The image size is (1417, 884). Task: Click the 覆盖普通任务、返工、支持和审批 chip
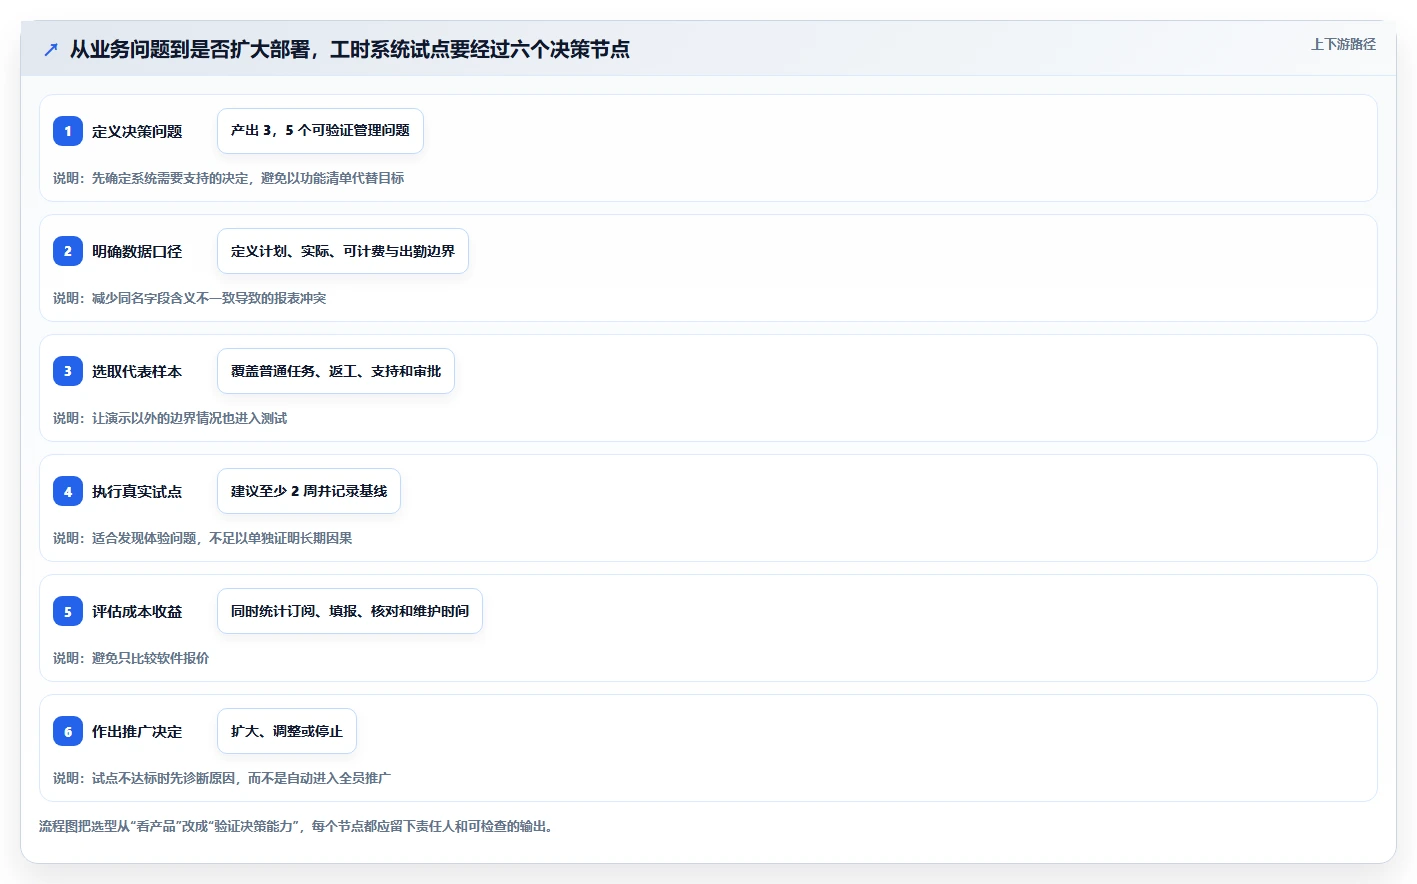[x=336, y=371]
